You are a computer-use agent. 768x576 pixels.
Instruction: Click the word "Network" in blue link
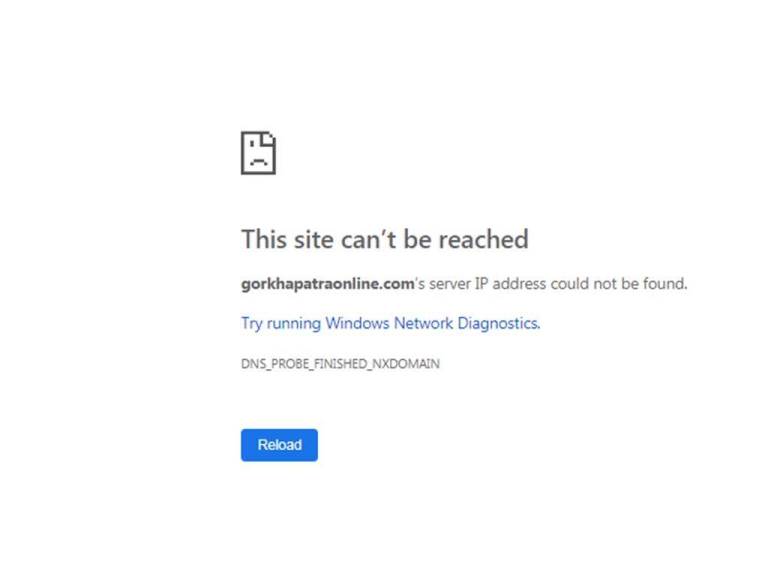click(x=424, y=323)
